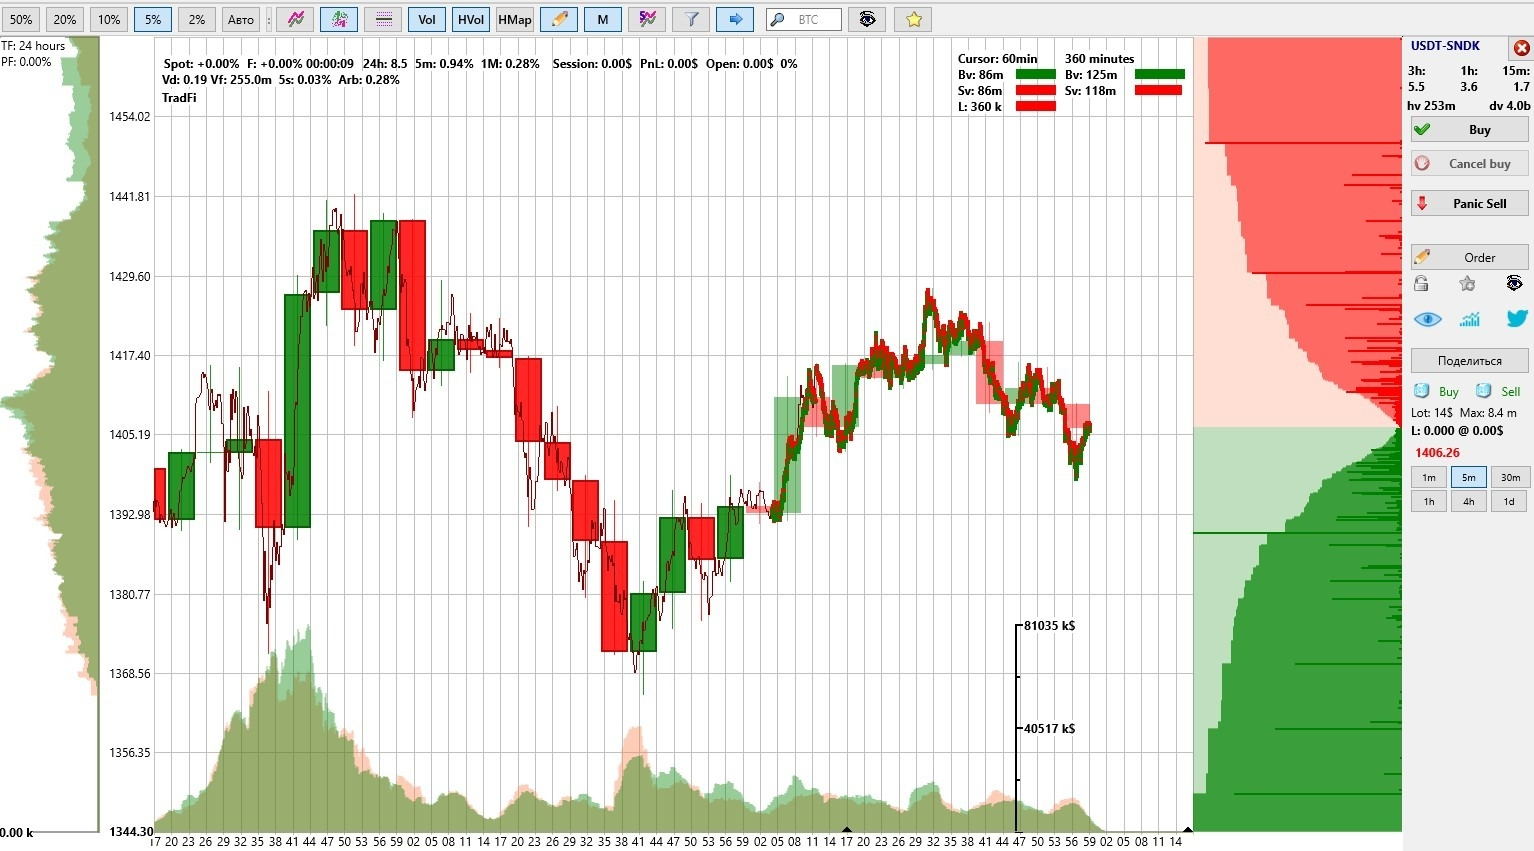Set chart scale to 50%
The image size is (1534, 851).
21,19
